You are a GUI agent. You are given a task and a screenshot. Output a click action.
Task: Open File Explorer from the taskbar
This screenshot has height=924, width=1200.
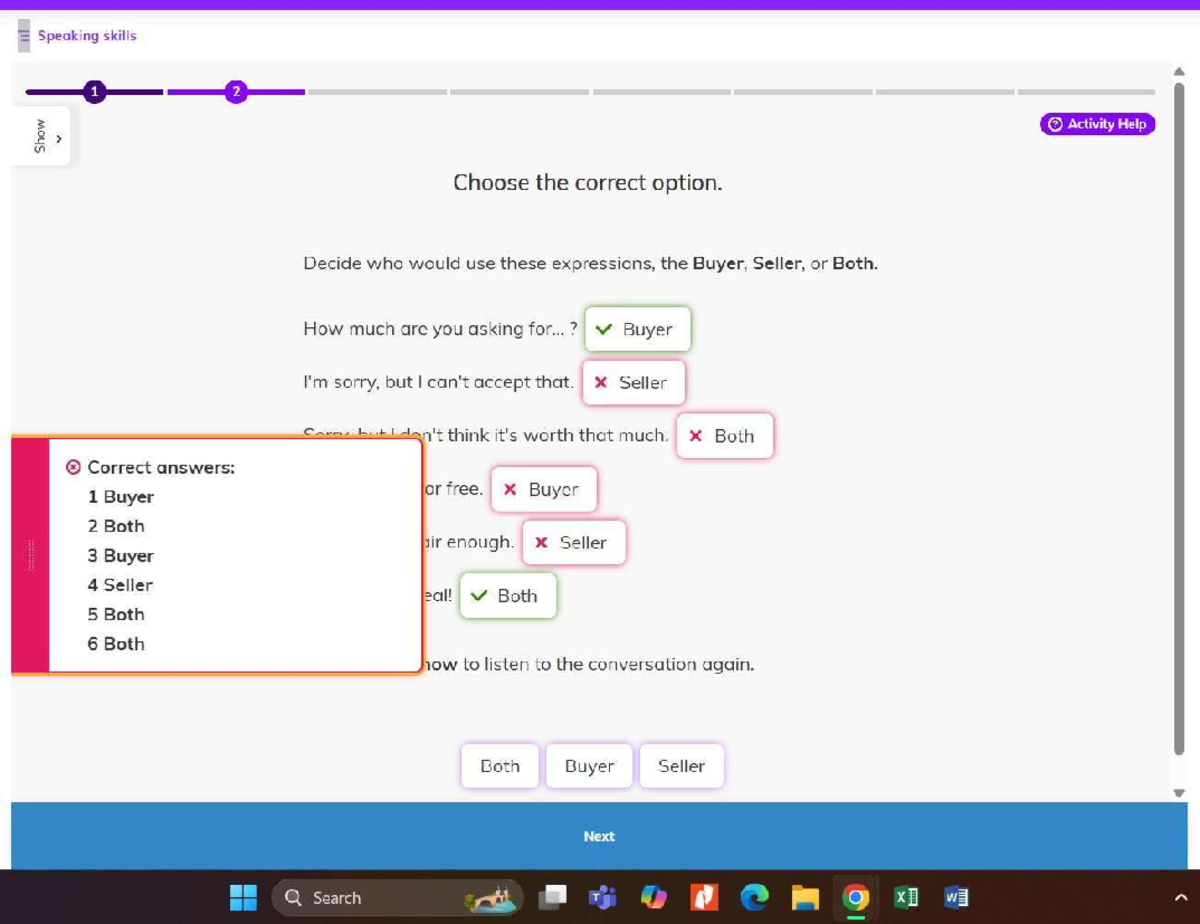(805, 897)
